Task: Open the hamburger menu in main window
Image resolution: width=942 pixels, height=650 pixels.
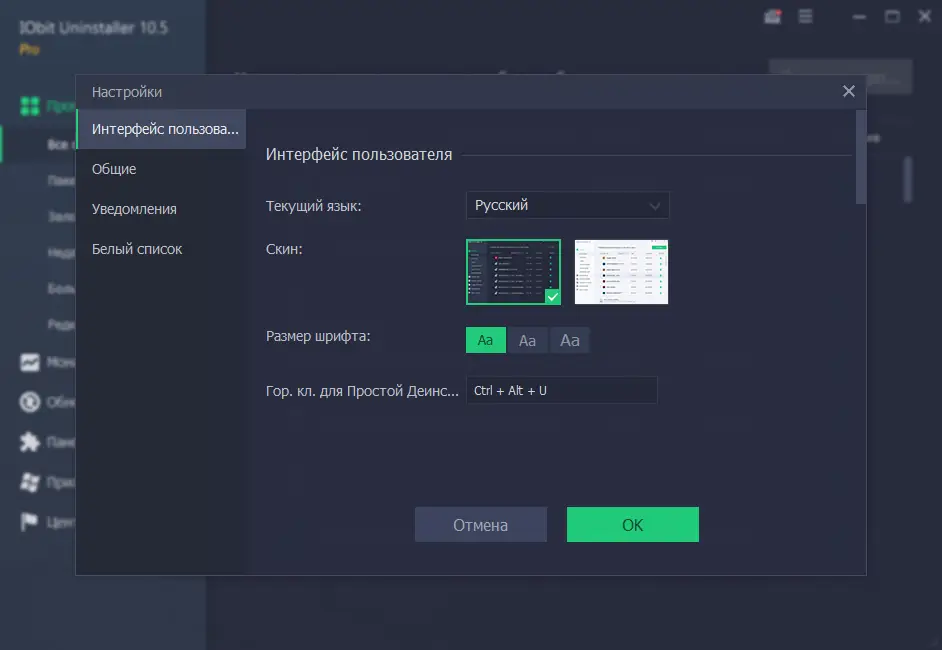Action: click(x=806, y=17)
